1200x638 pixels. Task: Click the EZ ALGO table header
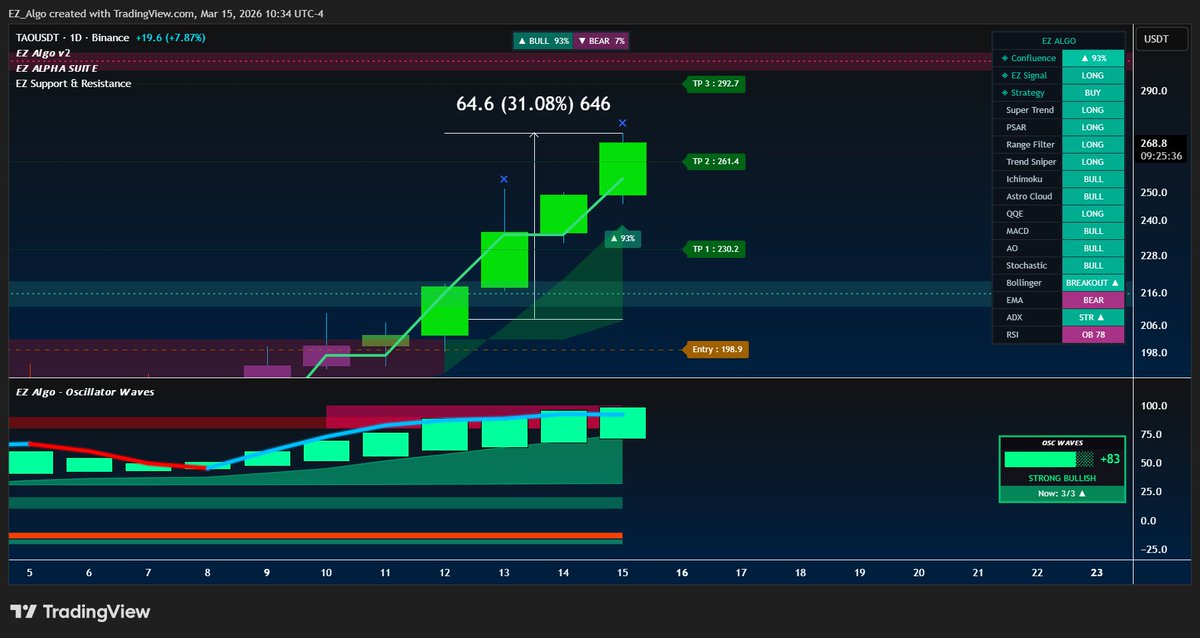(1059, 40)
